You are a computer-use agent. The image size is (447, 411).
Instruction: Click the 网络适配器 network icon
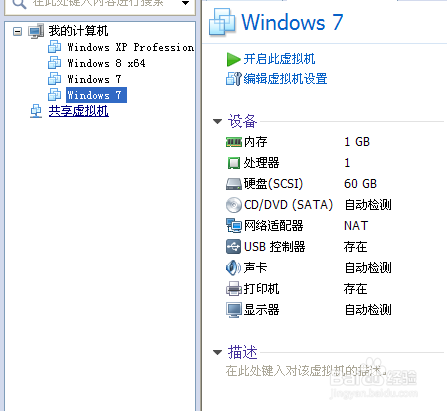[234, 226]
